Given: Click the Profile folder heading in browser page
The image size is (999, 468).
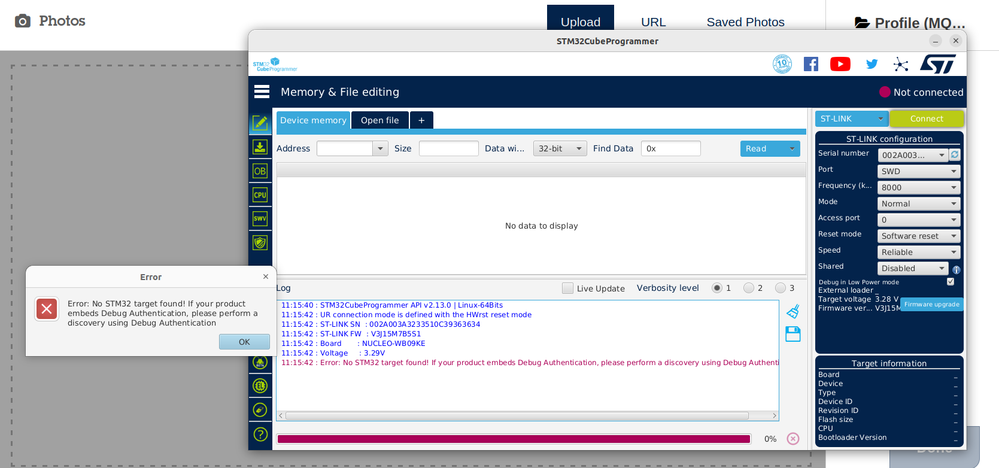Looking at the screenshot, I should pos(910,23).
